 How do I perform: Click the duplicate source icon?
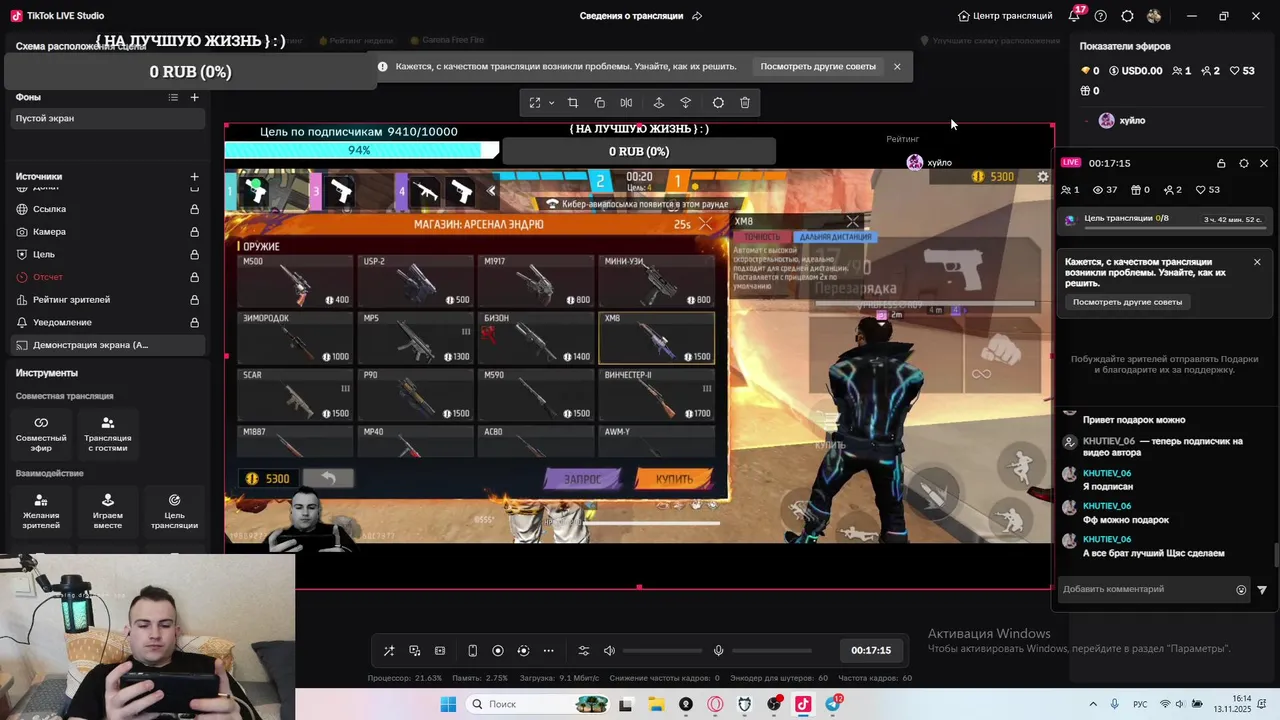pos(600,103)
